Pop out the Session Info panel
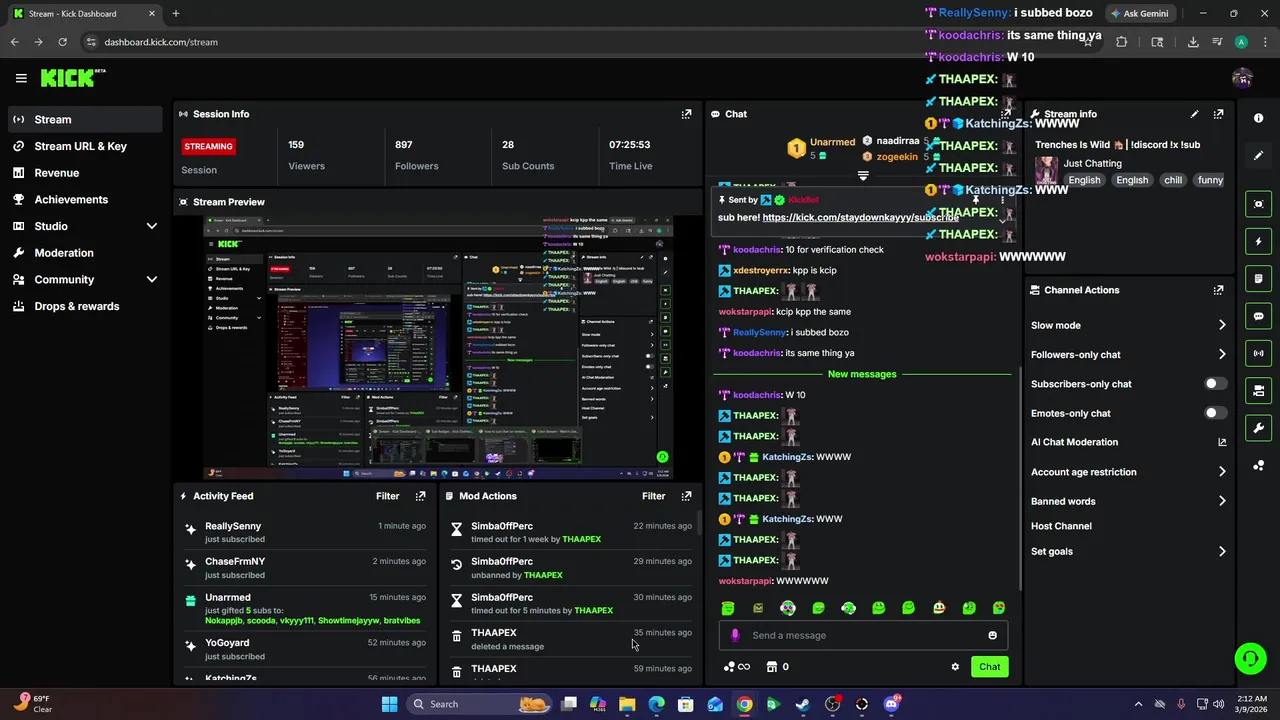The height and width of the screenshot is (720, 1280). pos(686,114)
